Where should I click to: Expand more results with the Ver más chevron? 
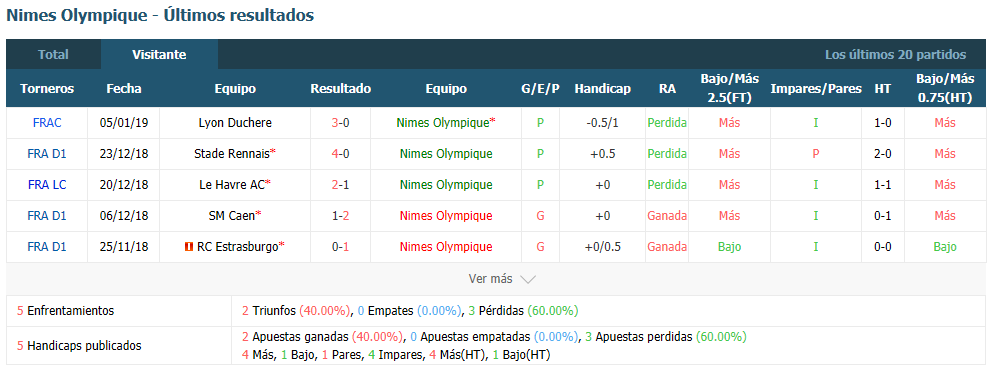(x=528, y=279)
